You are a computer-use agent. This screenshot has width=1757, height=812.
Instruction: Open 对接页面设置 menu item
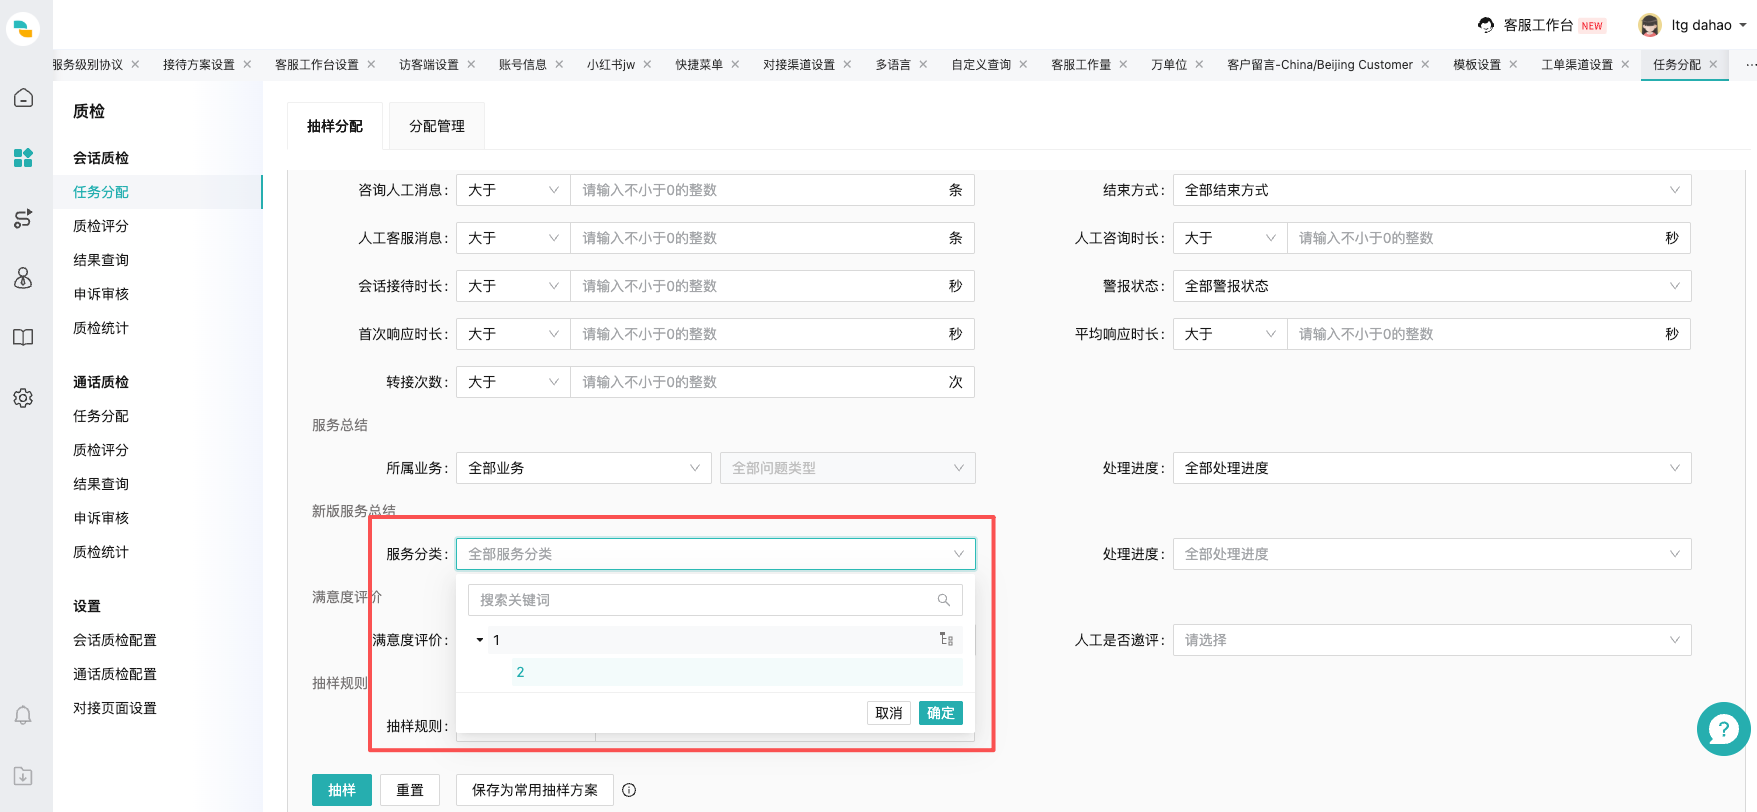click(115, 708)
